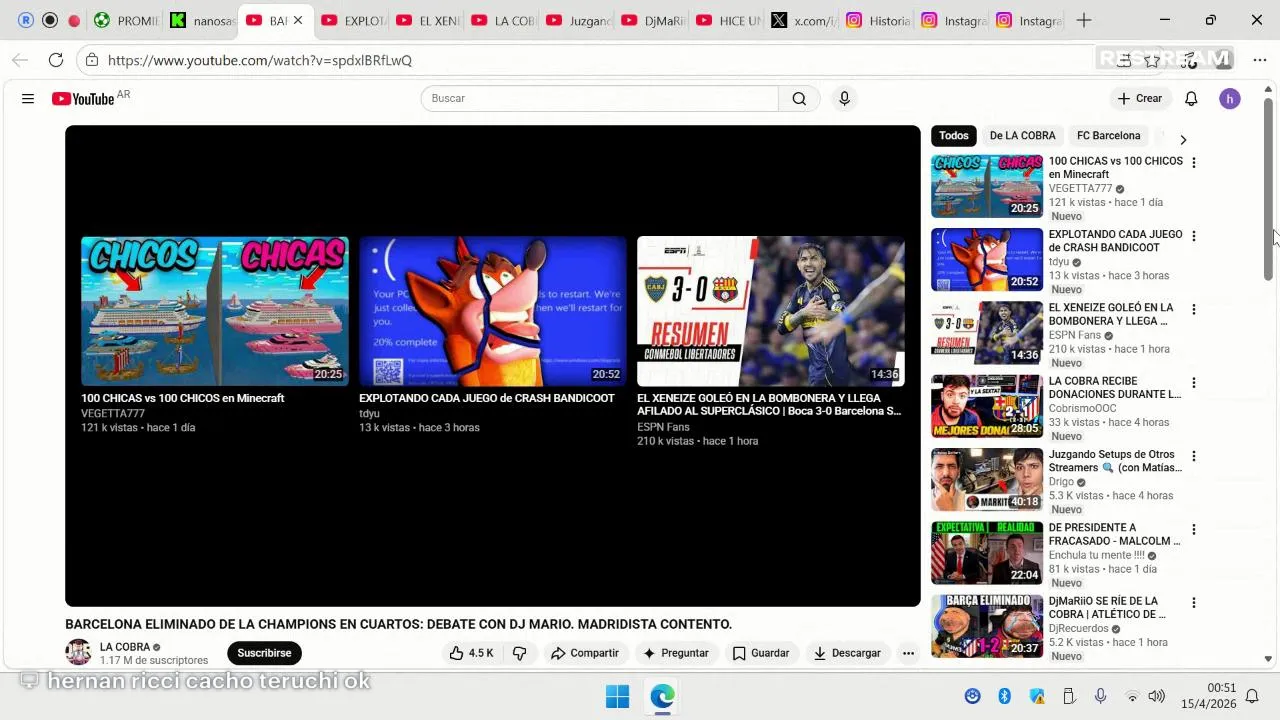Screen dimensions: 1280x720
Task: Switch to the nanosas Kick browser tab
Action: 203,20
